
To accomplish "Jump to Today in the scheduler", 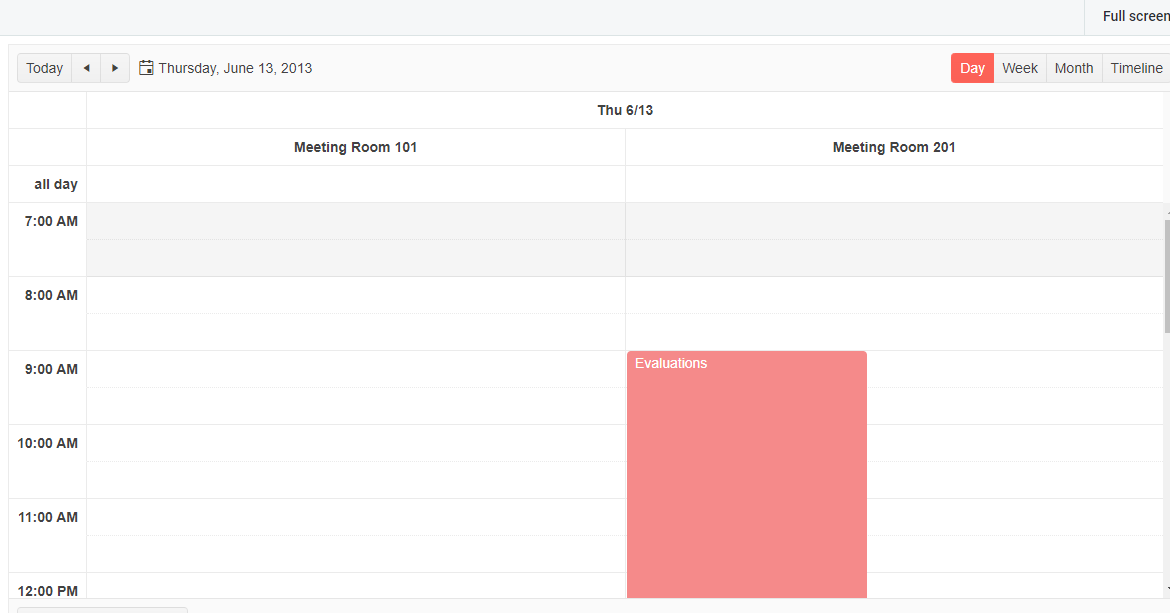I will tap(45, 68).
